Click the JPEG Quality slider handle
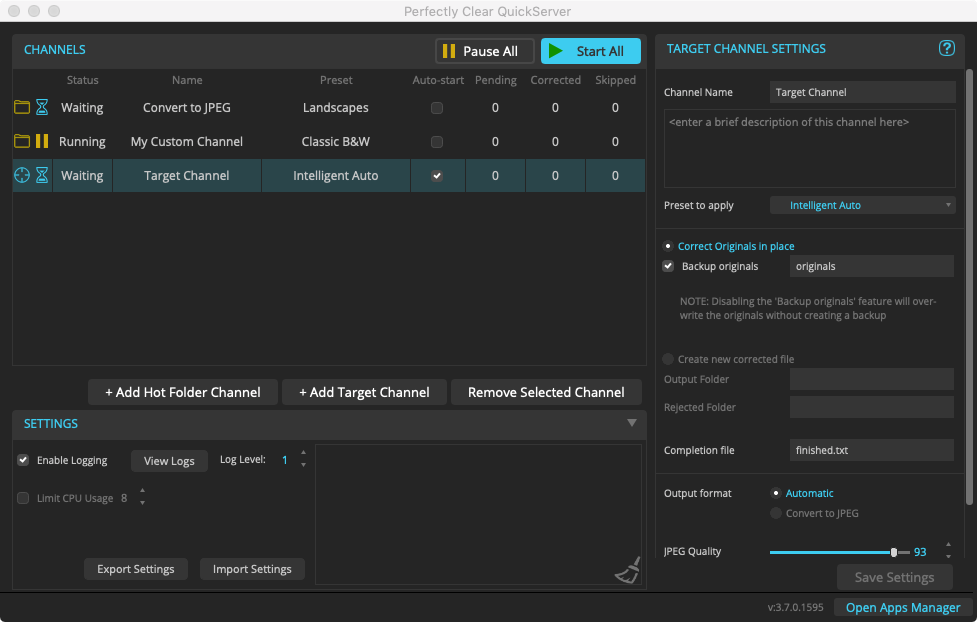The height and width of the screenshot is (622, 977). (x=894, y=552)
